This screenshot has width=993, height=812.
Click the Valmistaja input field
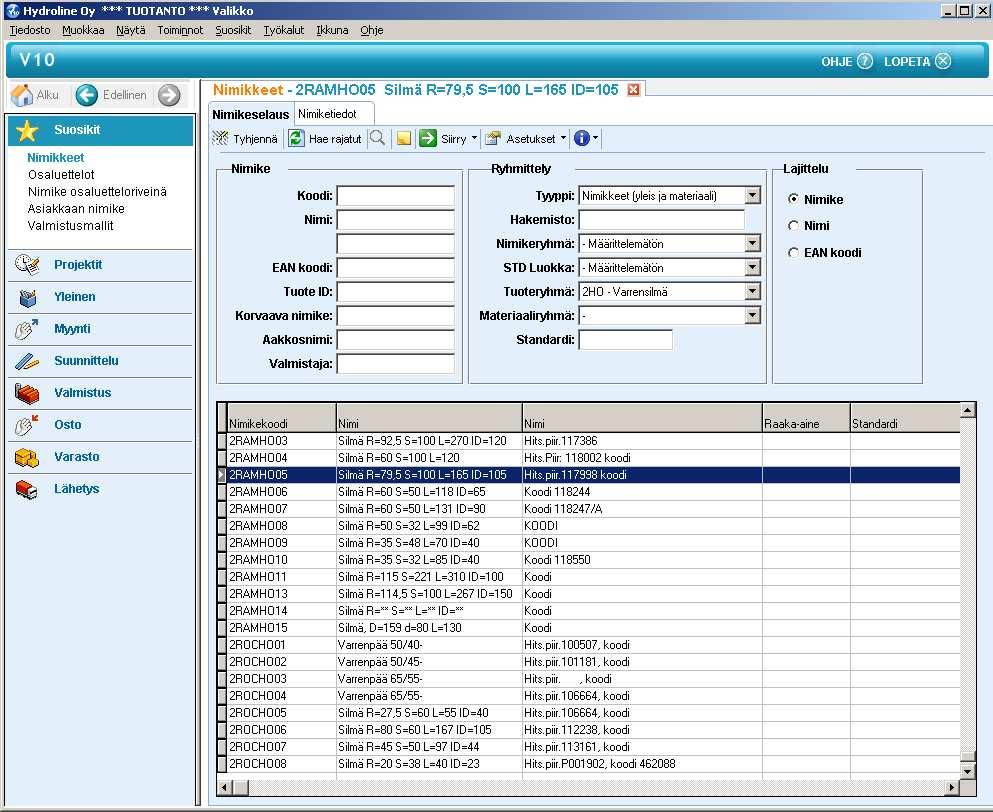[396, 364]
